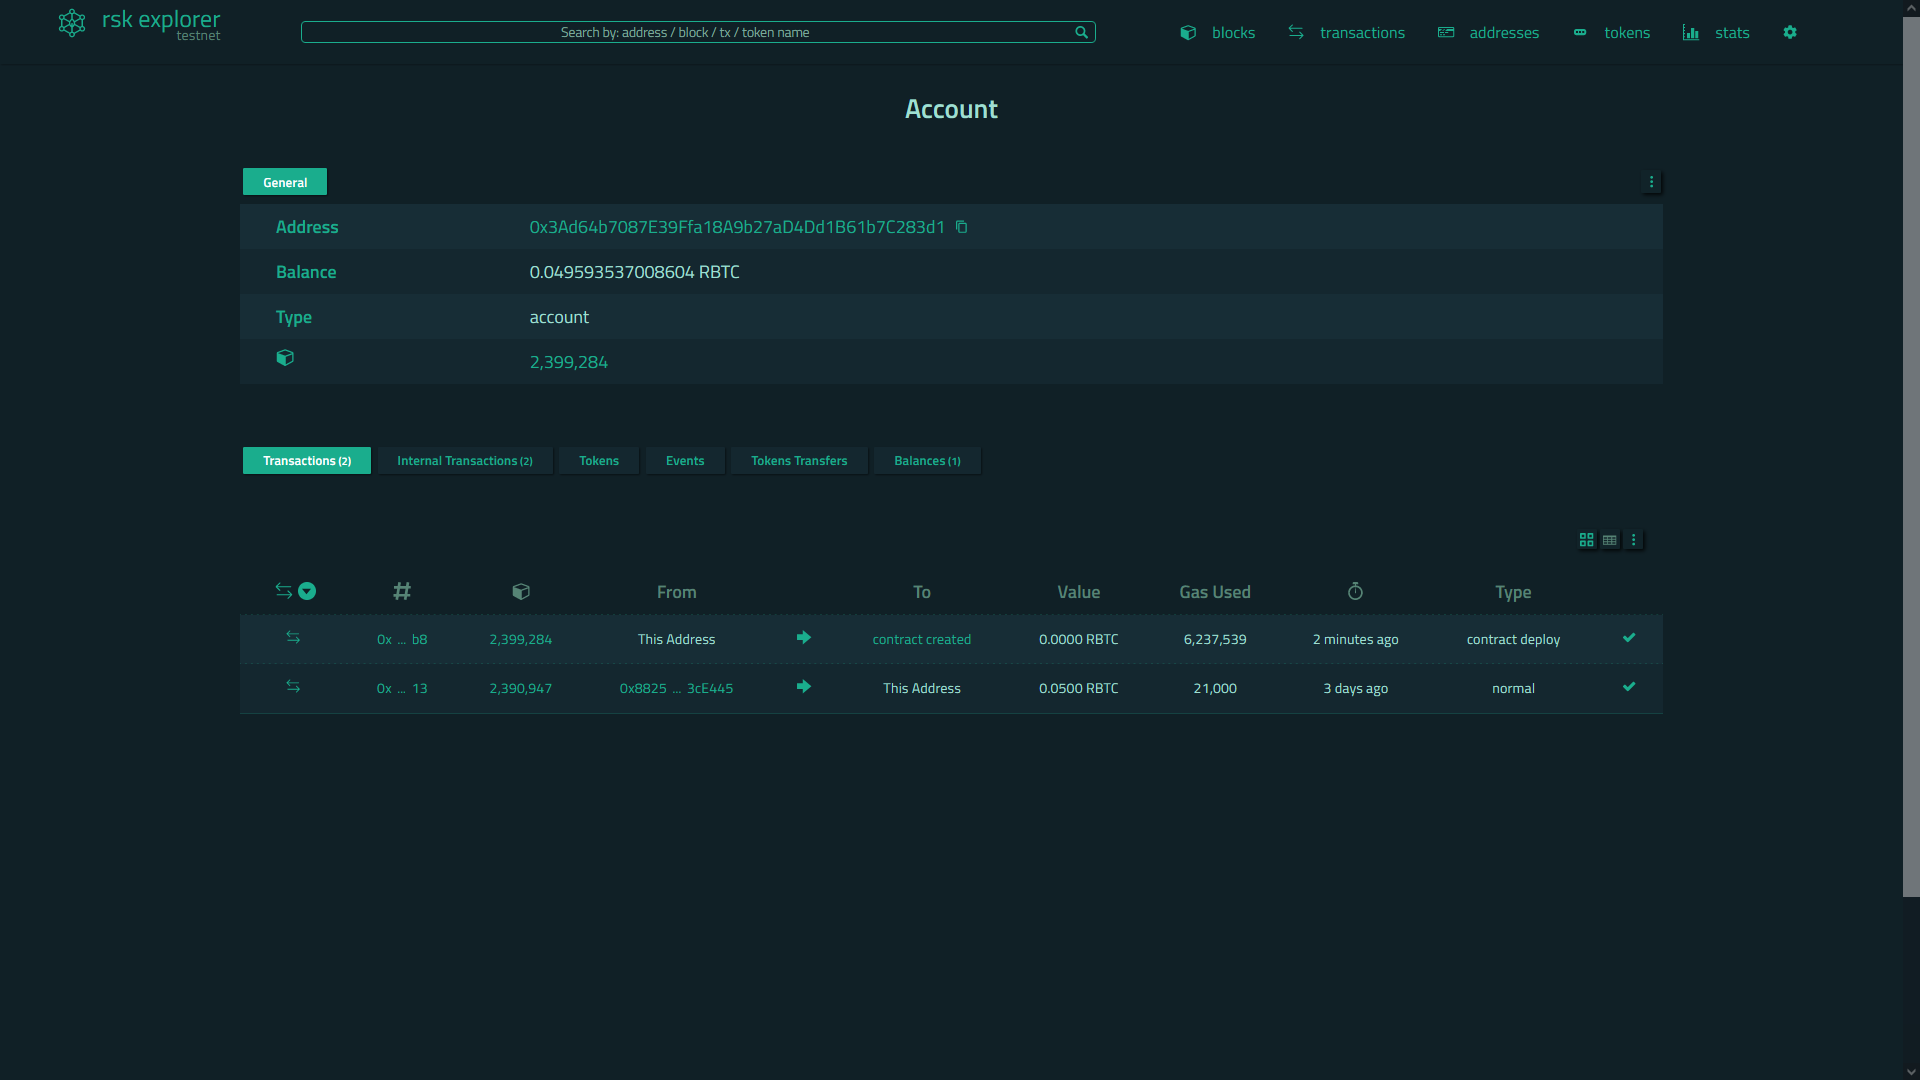The height and width of the screenshot is (1080, 1920).
Task: Switch the transactions list to grid view
Action: (1586, 540)
